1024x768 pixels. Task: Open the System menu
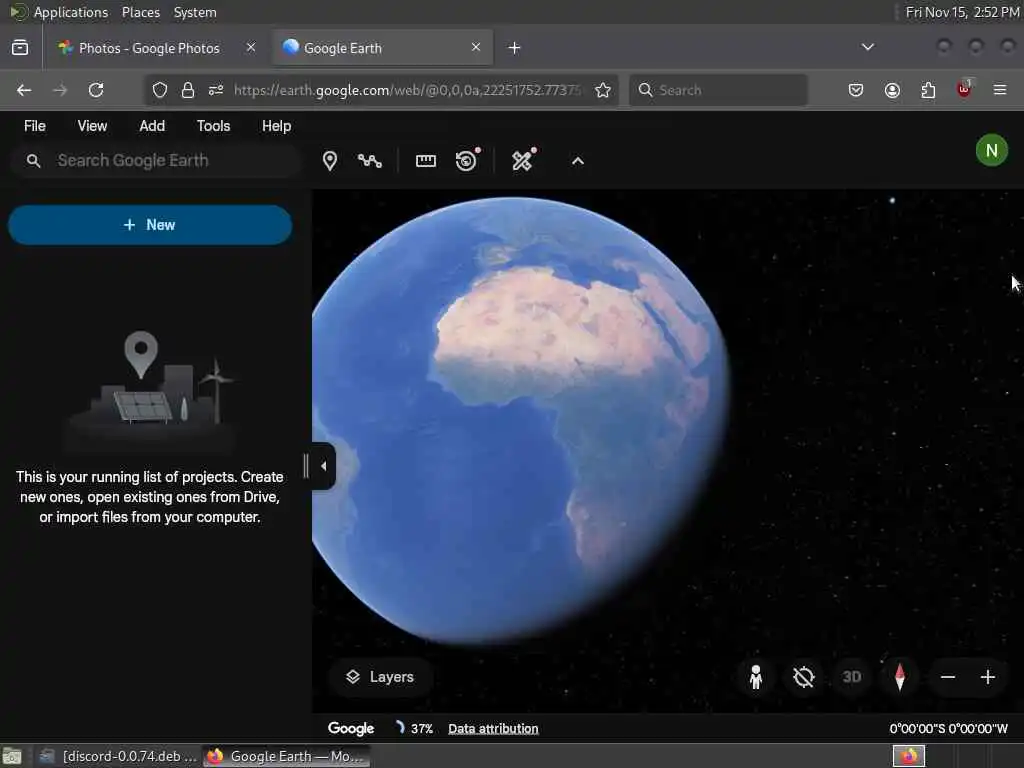click(195, 12)
